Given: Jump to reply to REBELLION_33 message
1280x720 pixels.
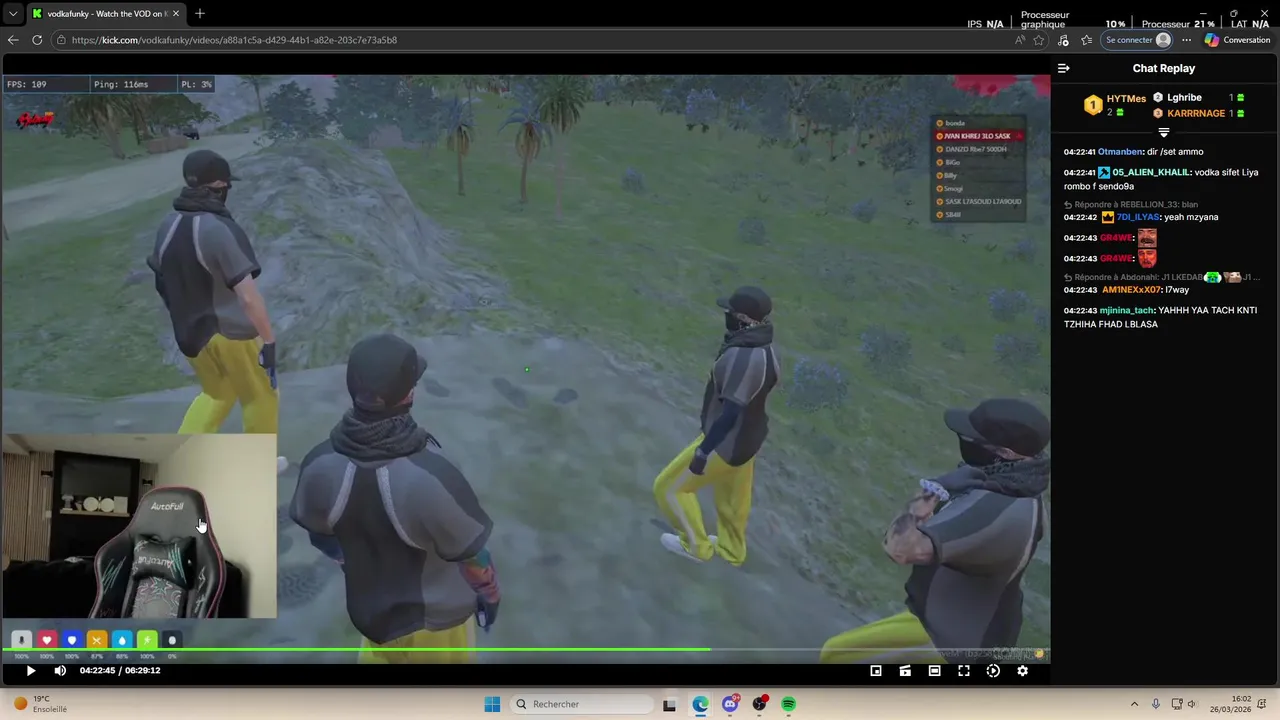Looking at the screenshot, I should pyautogui.click(x=1131, y=204).
